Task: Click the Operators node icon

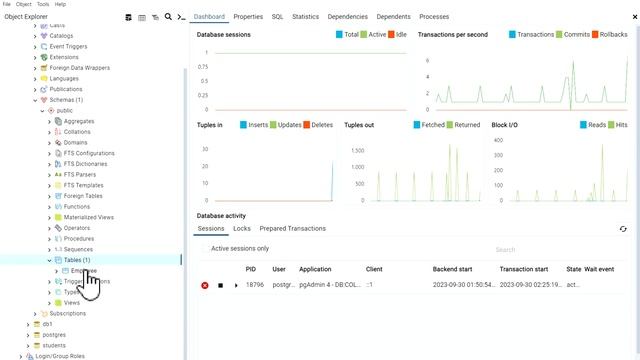Action: [x=58, y=228]
